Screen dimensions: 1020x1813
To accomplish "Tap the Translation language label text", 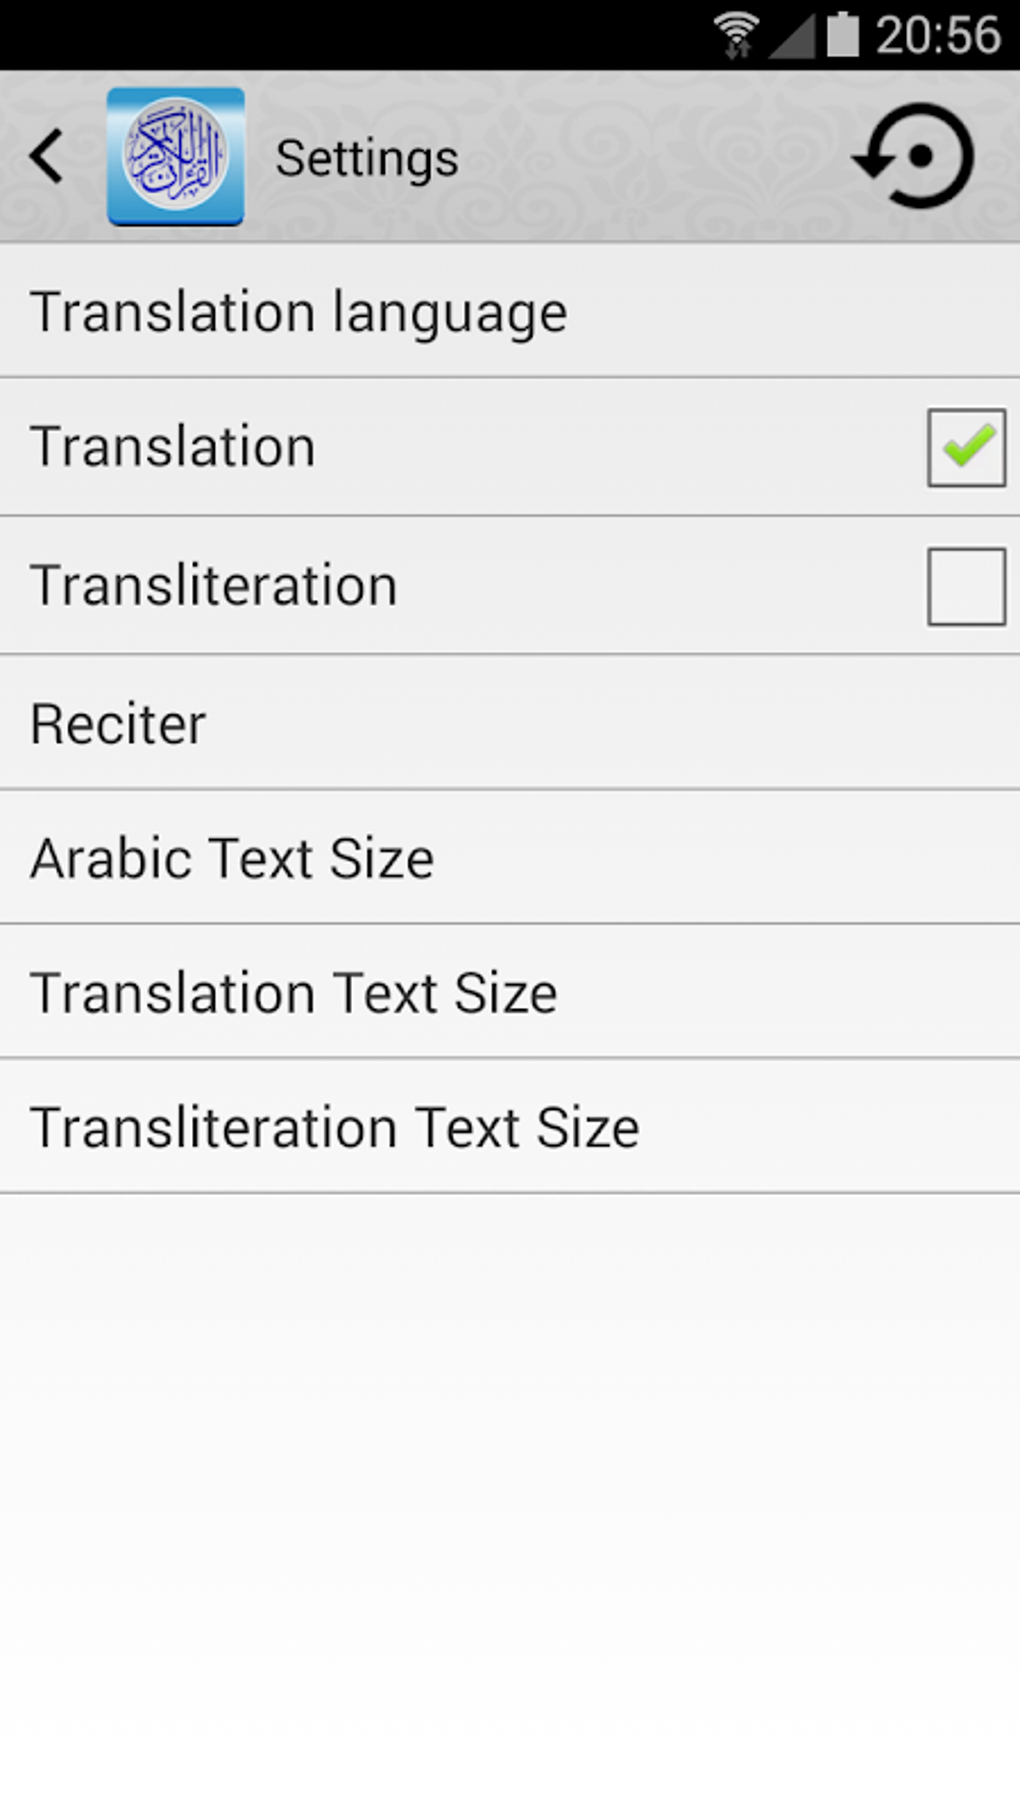I will [298, 313].
